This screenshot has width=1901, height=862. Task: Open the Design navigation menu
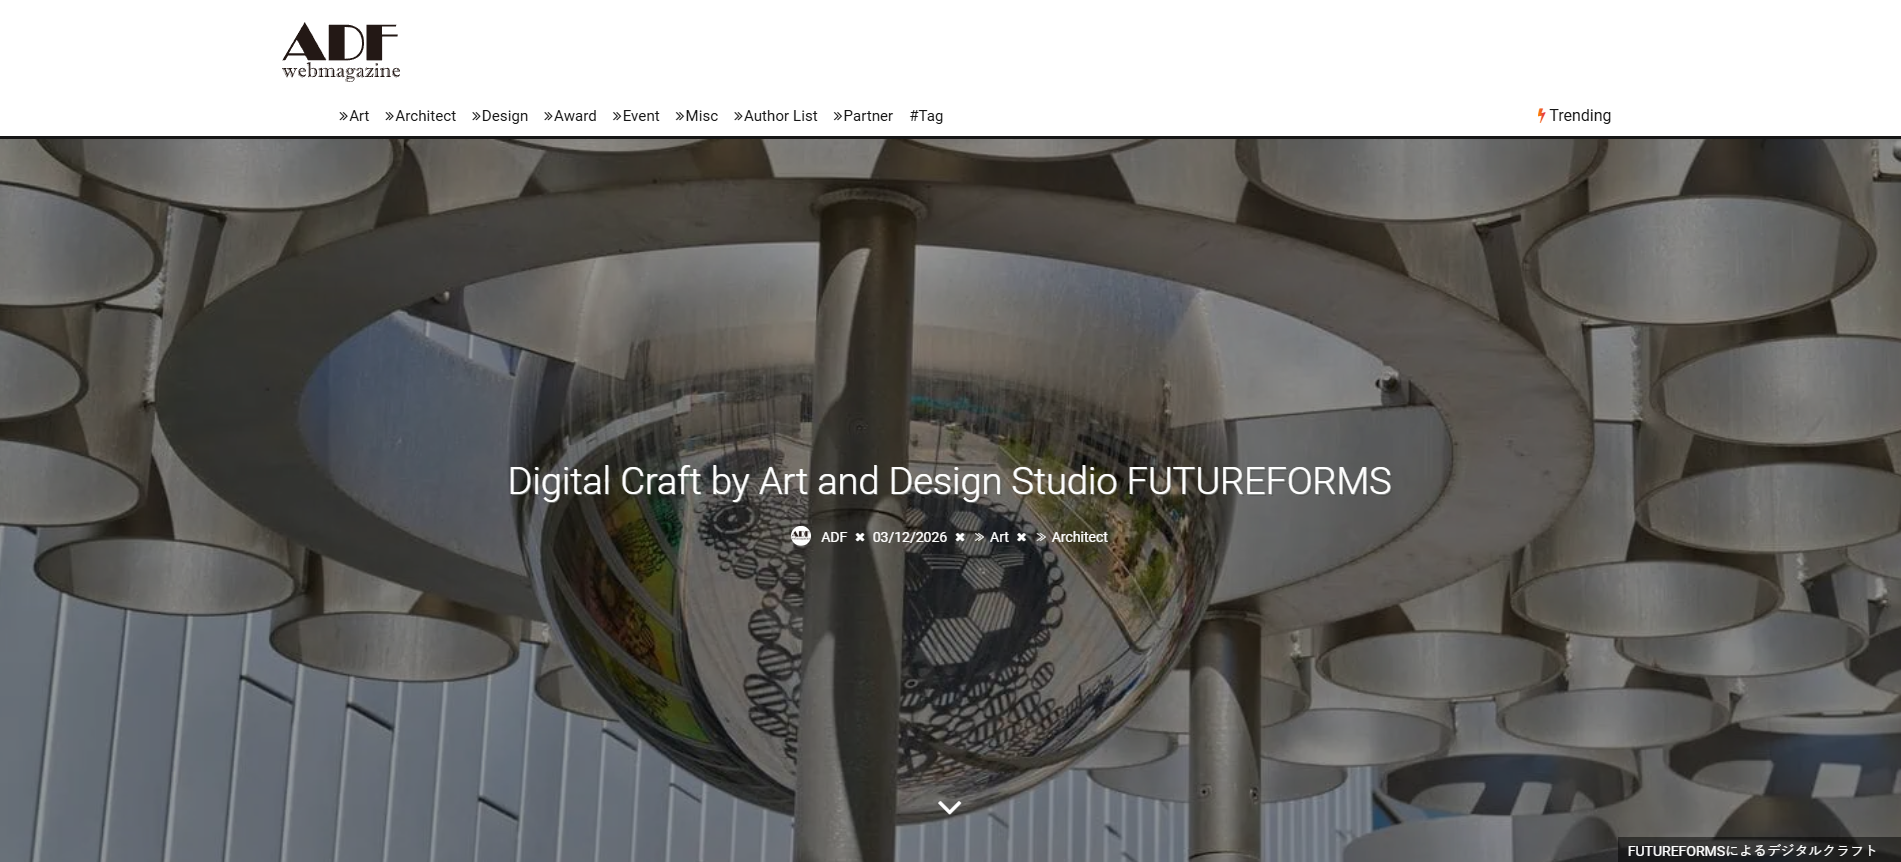coord(500,116)
